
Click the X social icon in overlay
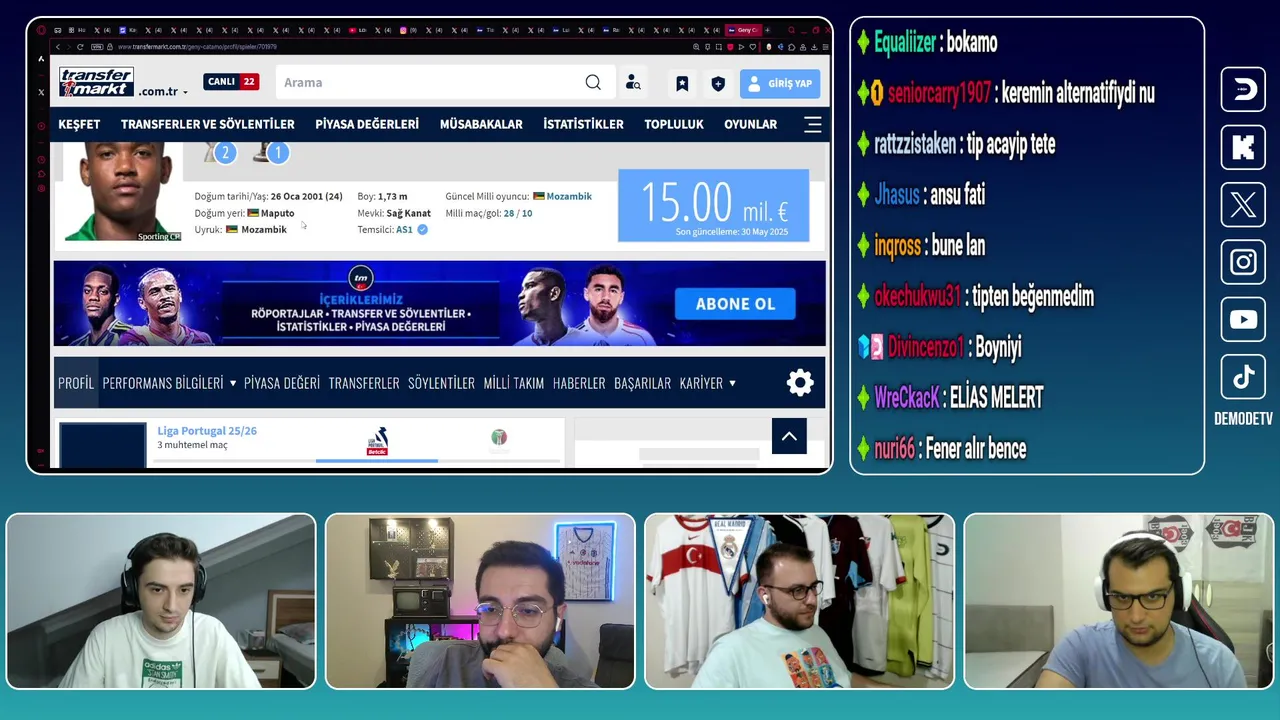click(x=1243, y=205)
